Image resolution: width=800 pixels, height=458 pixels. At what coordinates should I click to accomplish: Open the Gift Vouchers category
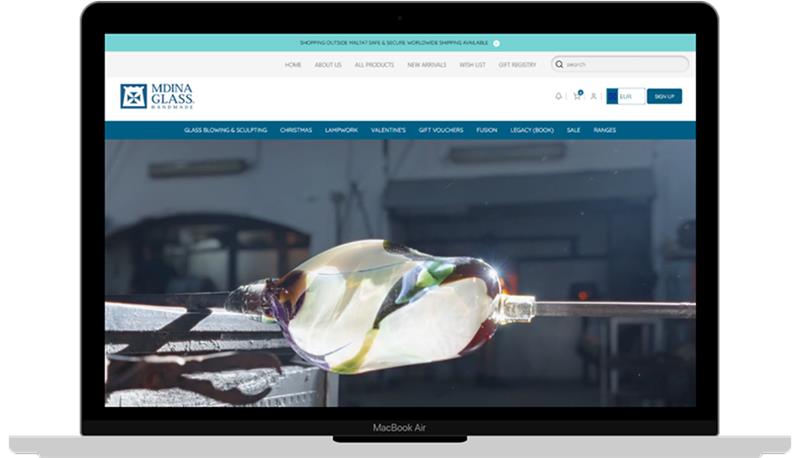pyautogui.click(x=438, y=130)
